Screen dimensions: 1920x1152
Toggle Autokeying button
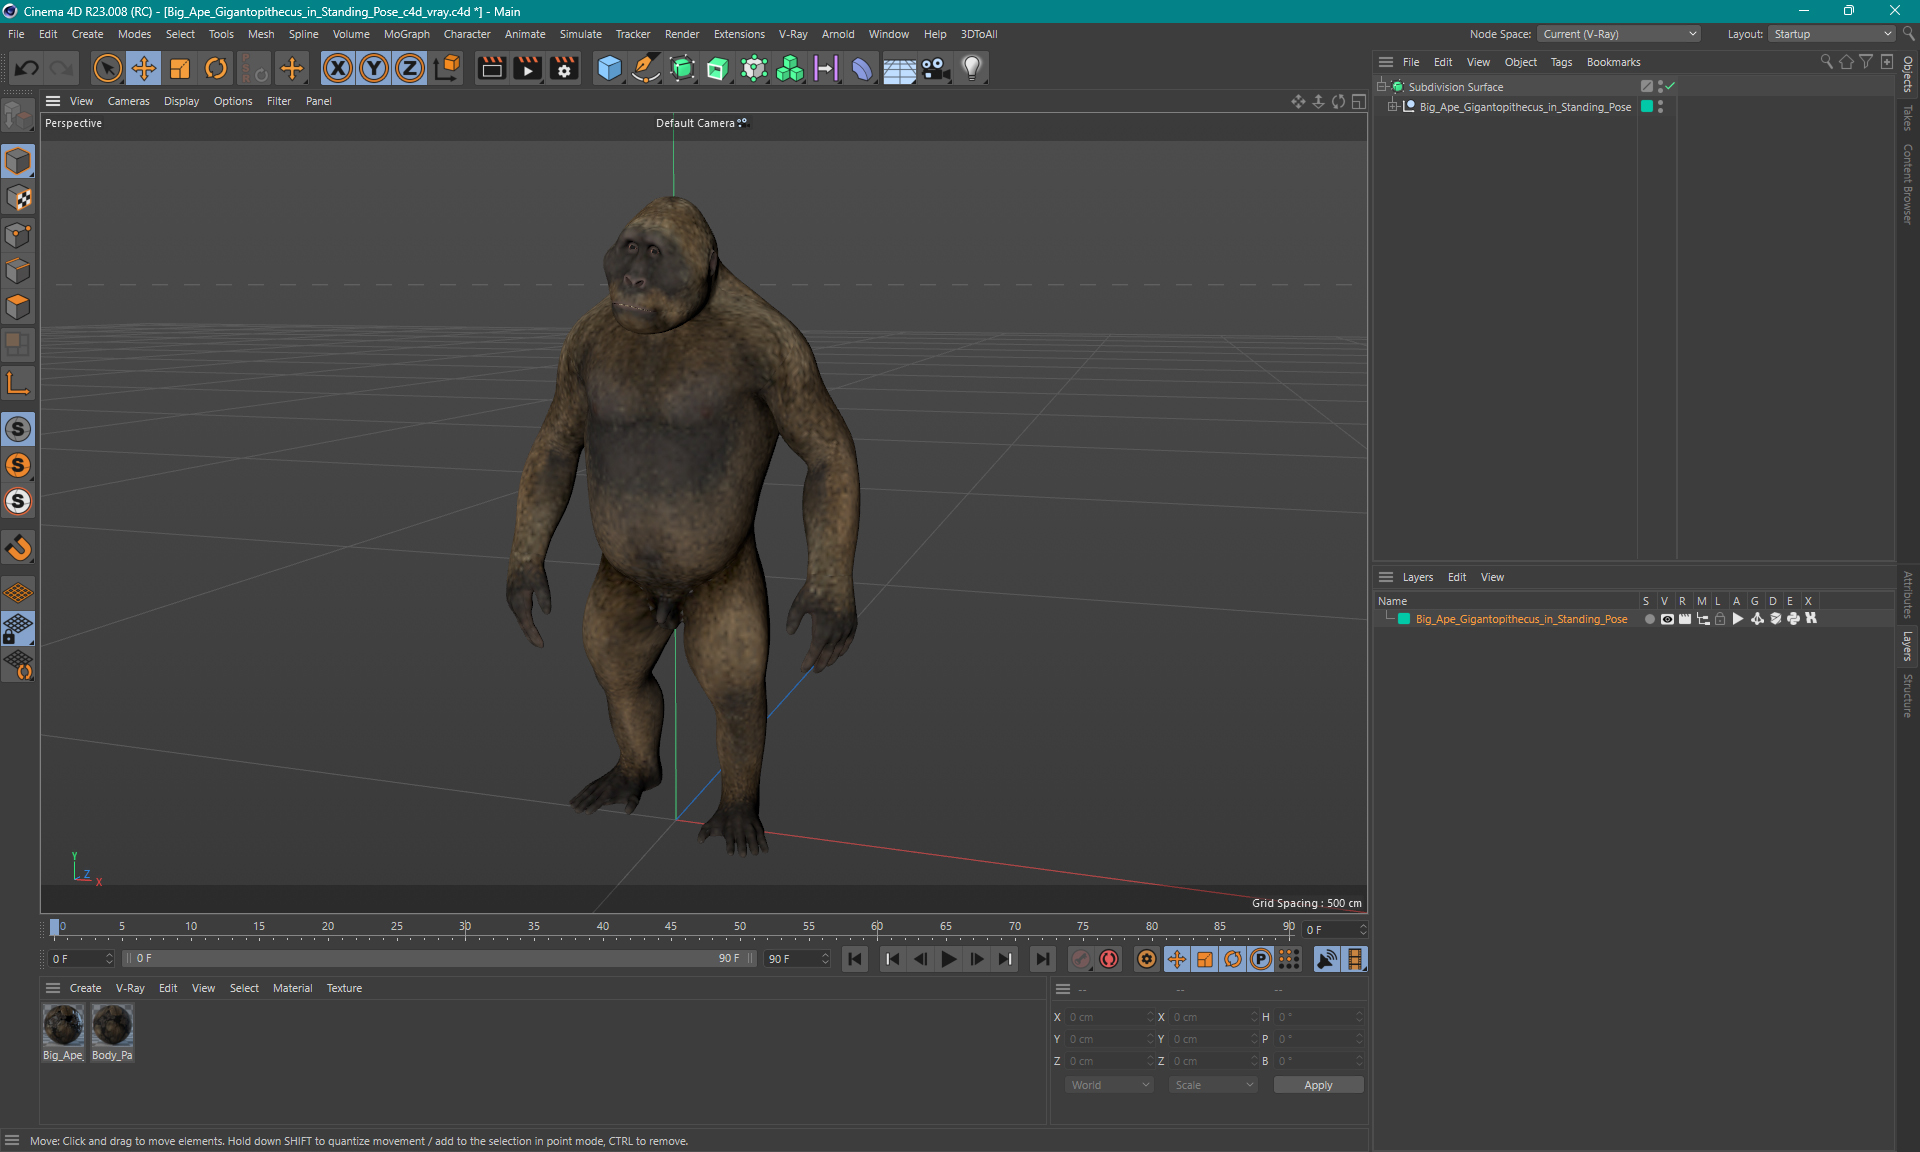coord(1109,959)
